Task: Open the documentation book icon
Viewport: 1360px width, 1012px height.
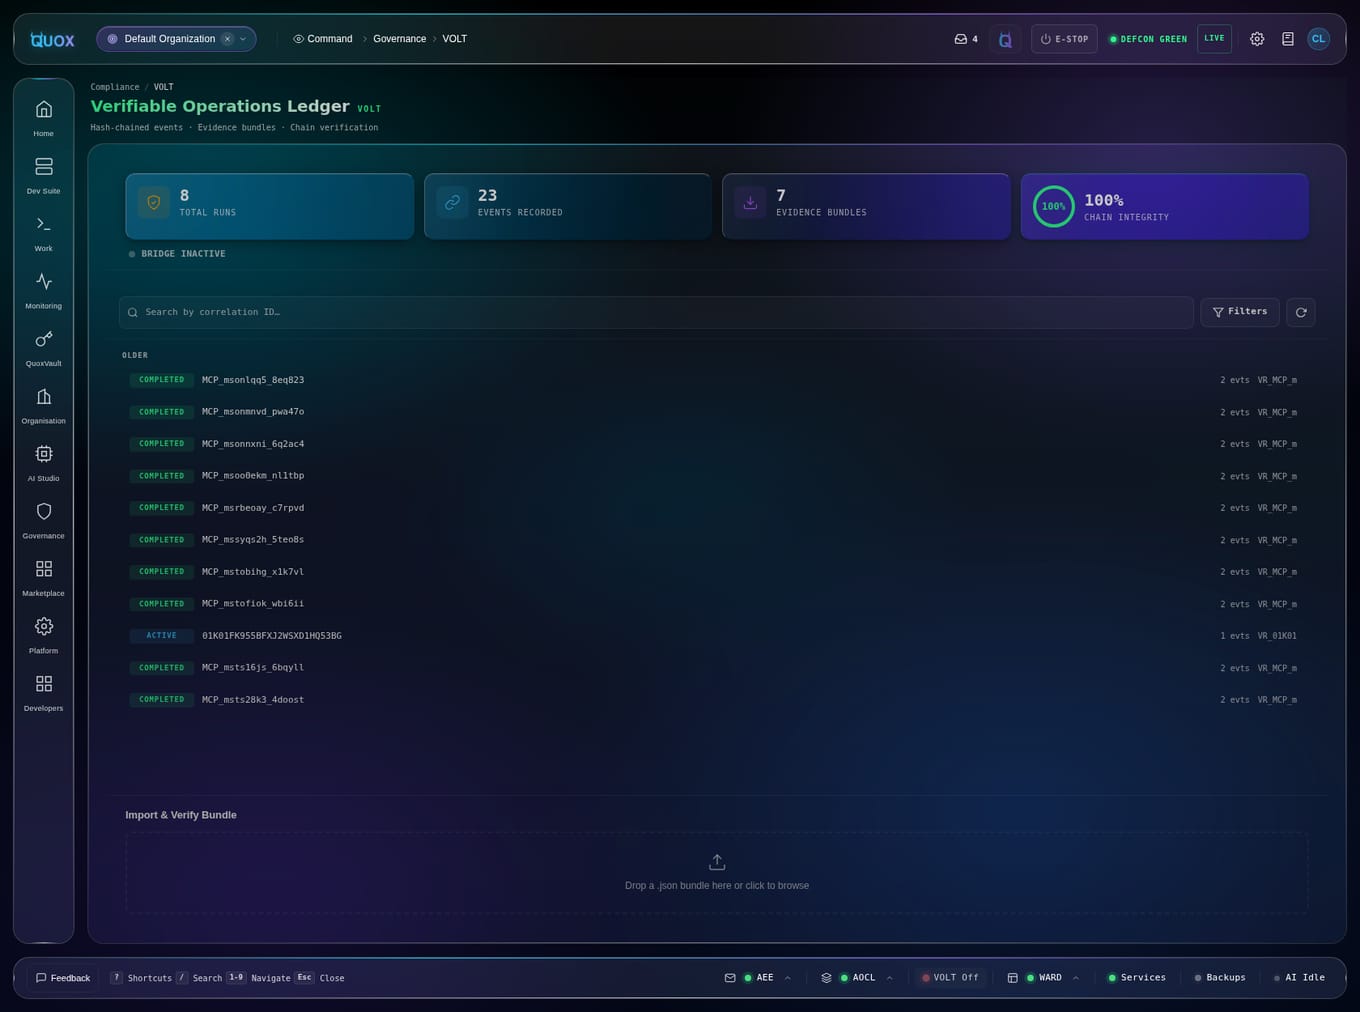Action: (x=1288, y=39)
